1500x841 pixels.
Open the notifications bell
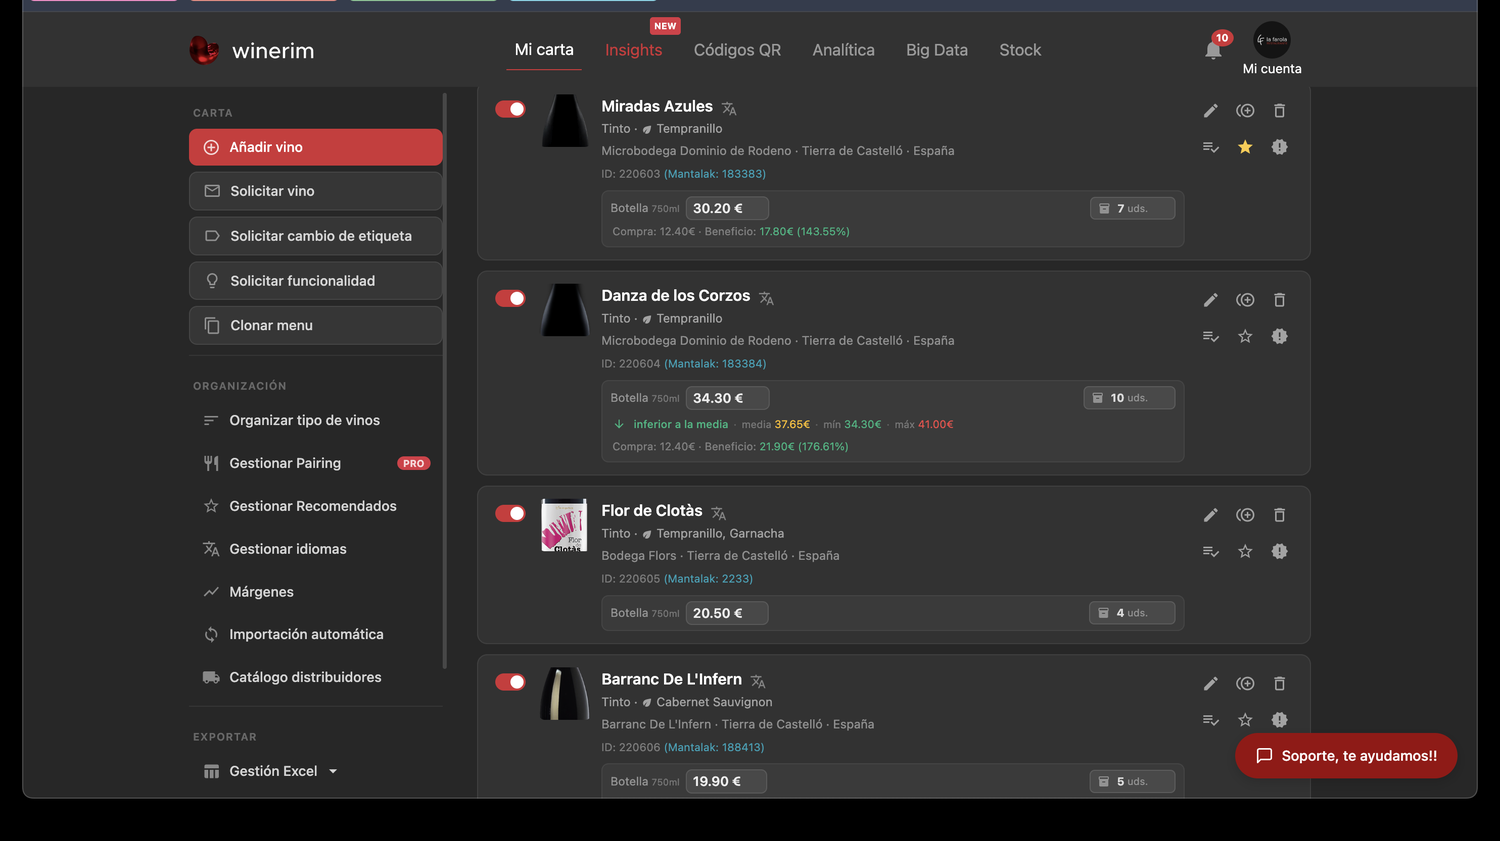click(x=1213, y=50)
